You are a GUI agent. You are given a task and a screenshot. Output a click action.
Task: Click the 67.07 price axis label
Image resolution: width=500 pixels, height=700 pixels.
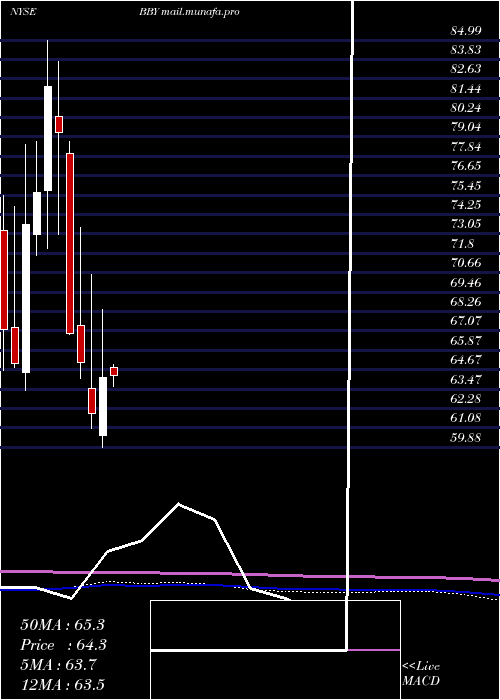tap(466, 321)
